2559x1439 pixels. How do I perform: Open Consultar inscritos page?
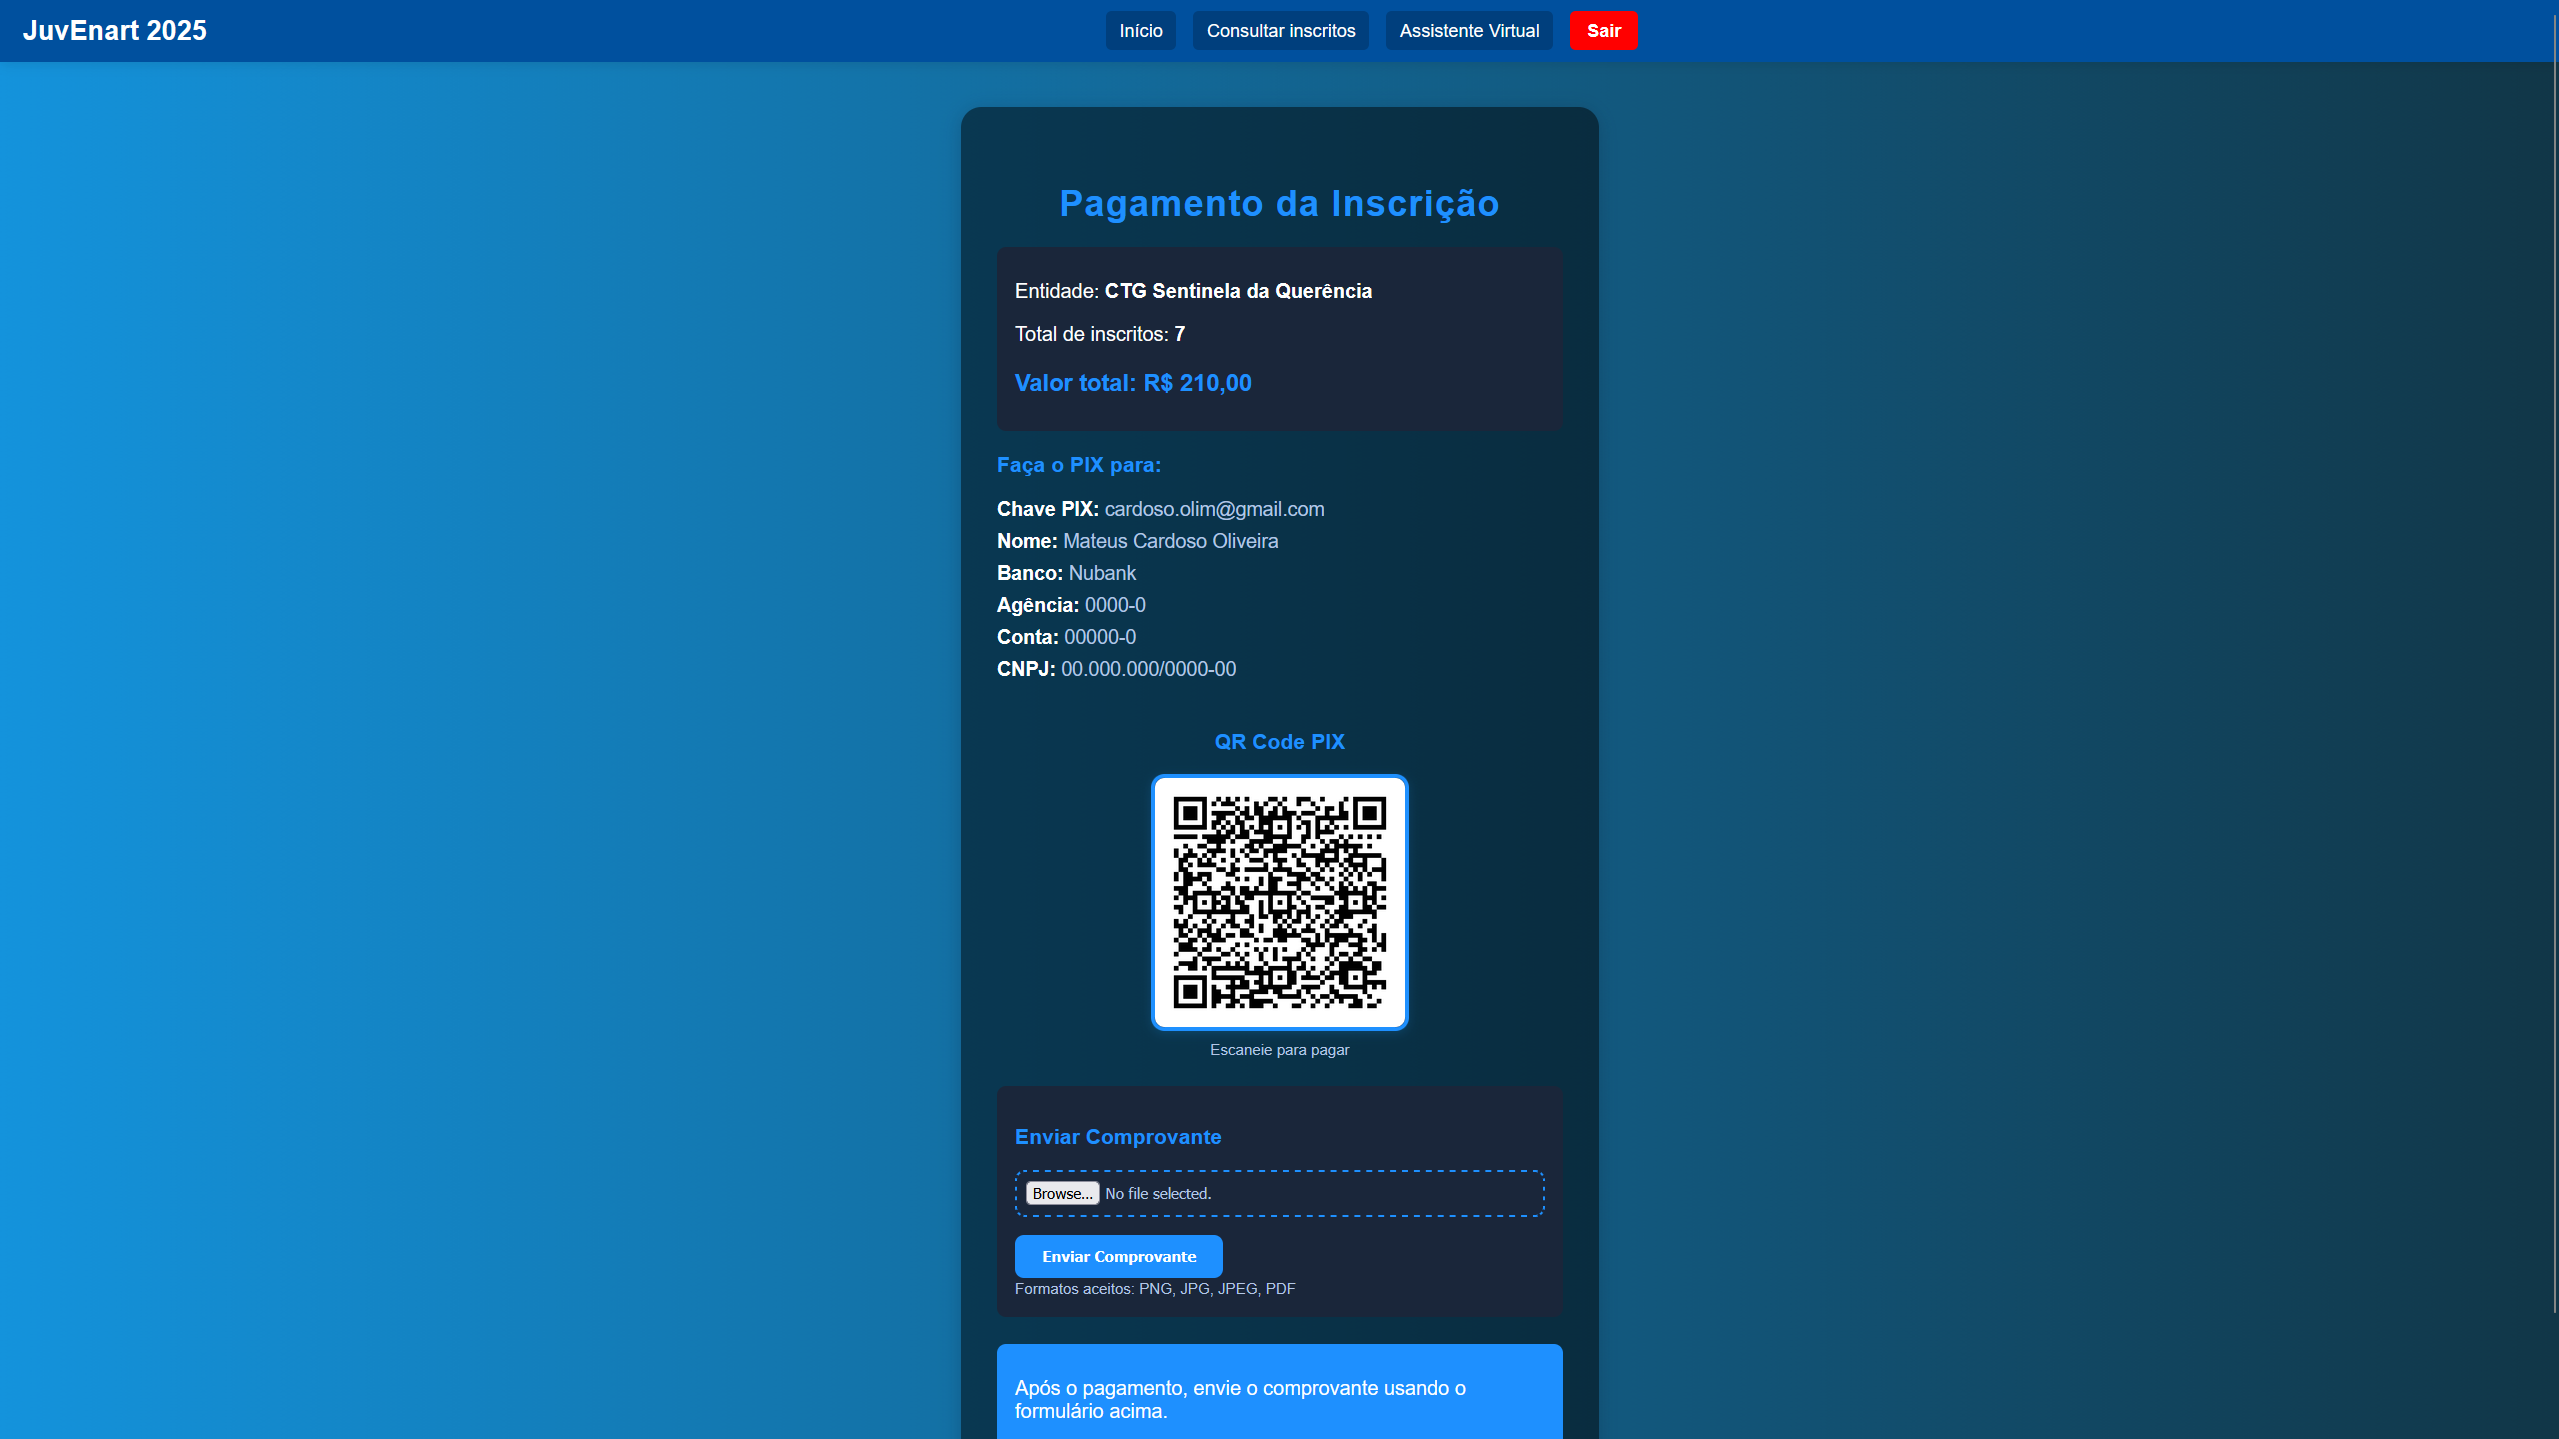coord(1280,31)
